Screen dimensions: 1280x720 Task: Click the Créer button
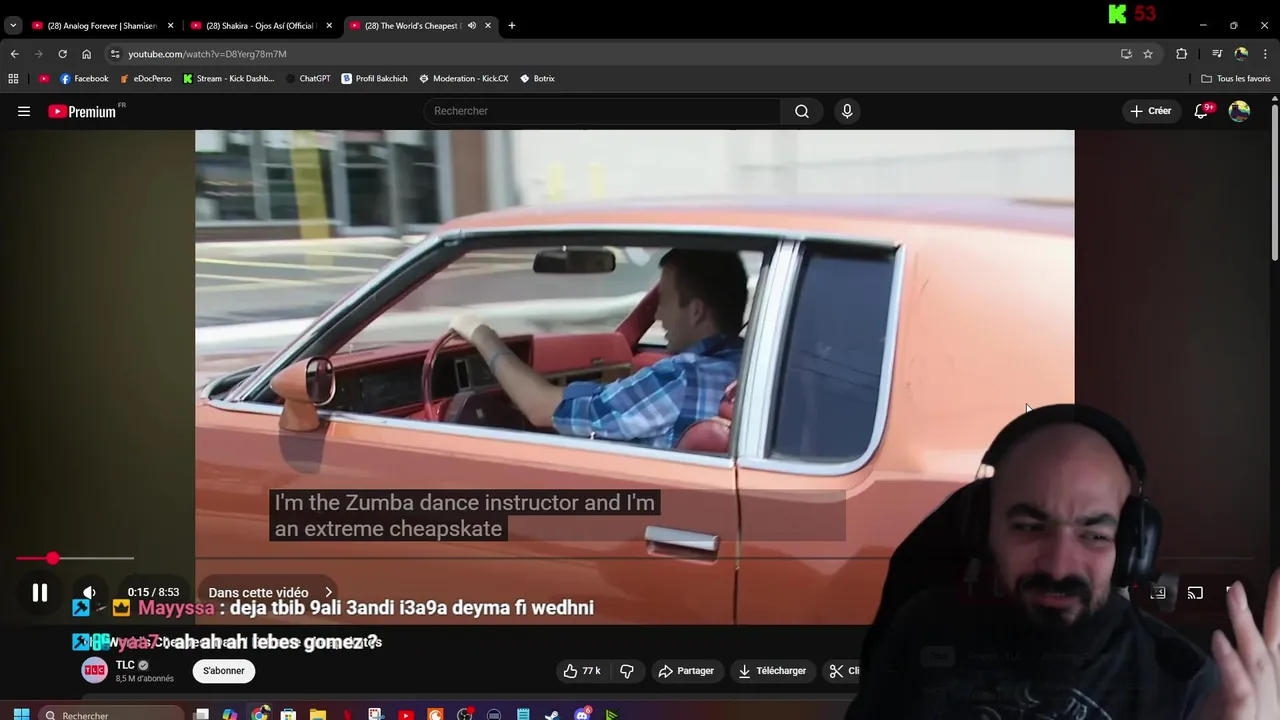[x=1150, y=111]
